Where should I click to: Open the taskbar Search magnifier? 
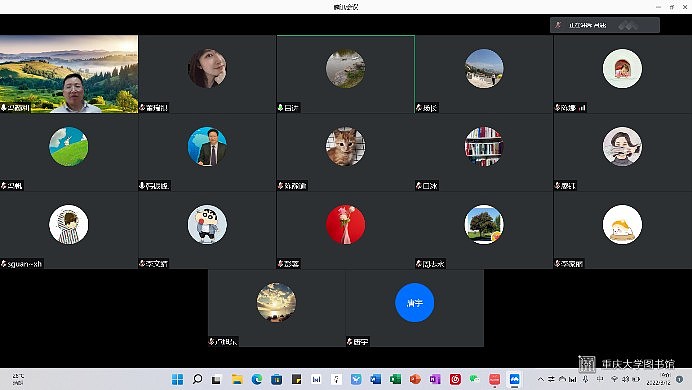(x=198, y=379)
